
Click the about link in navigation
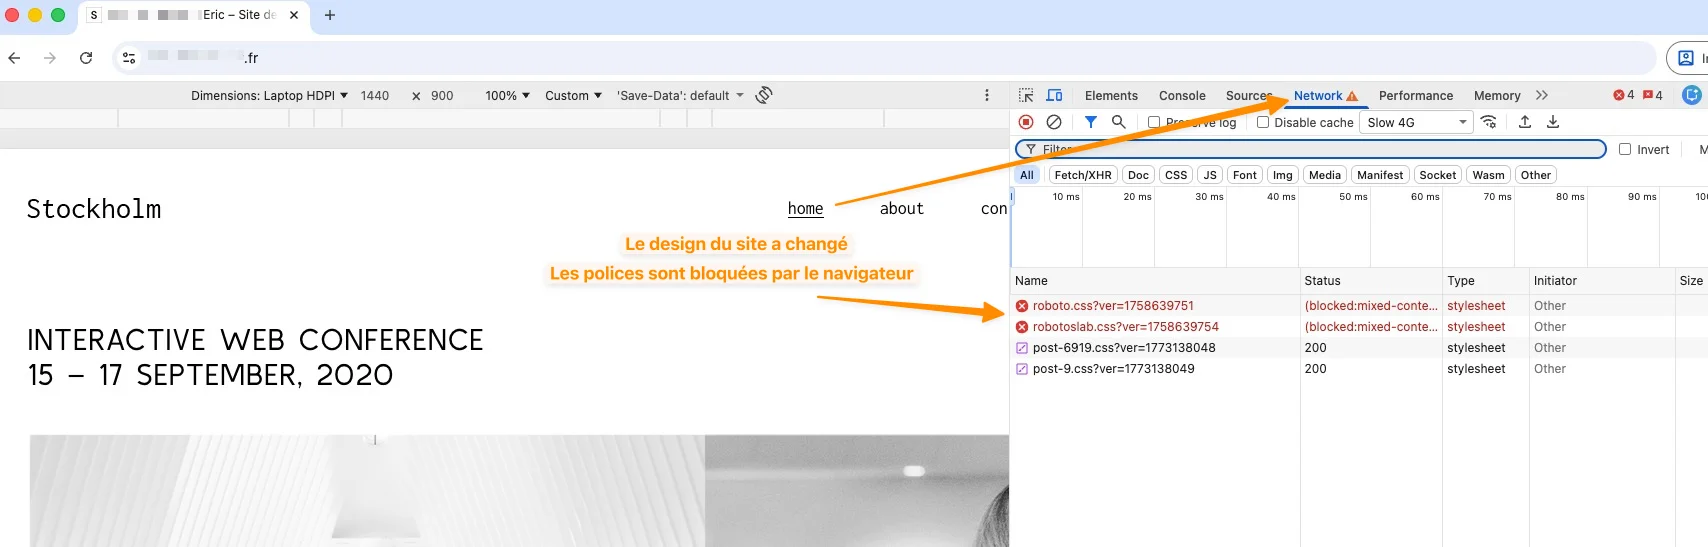(x=901, y=208)
